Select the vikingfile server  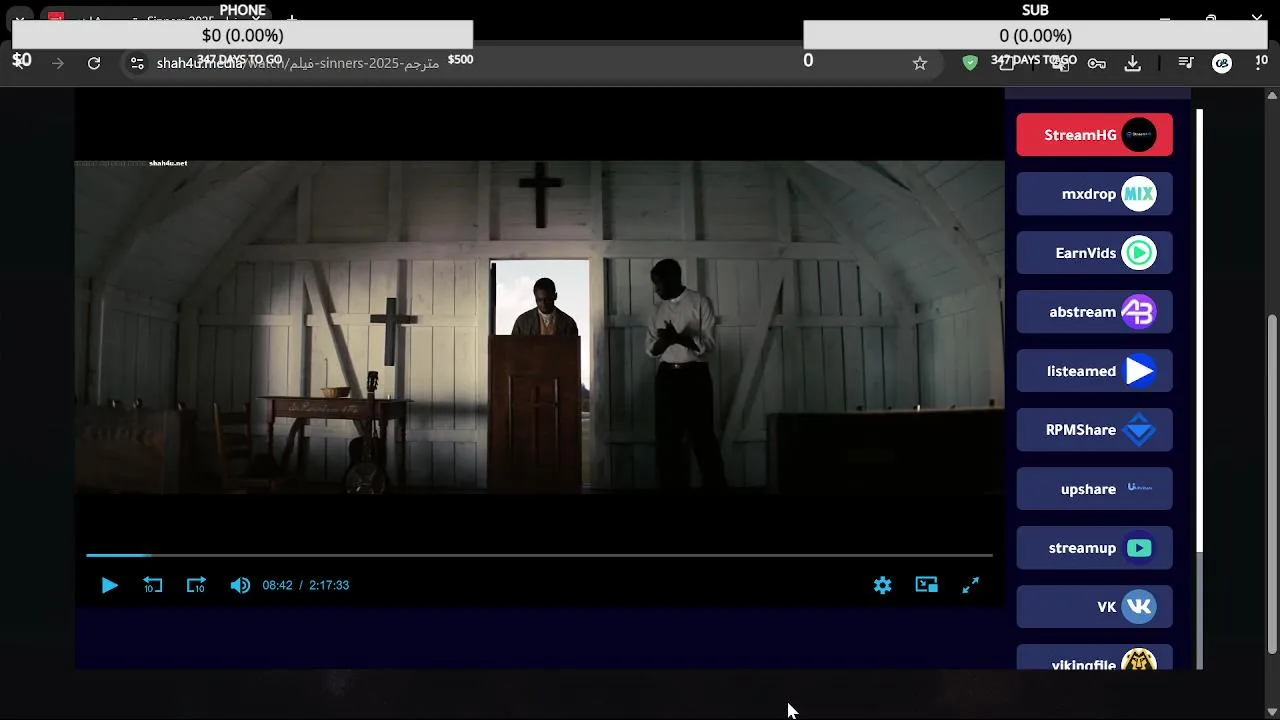coord(1094,658)
